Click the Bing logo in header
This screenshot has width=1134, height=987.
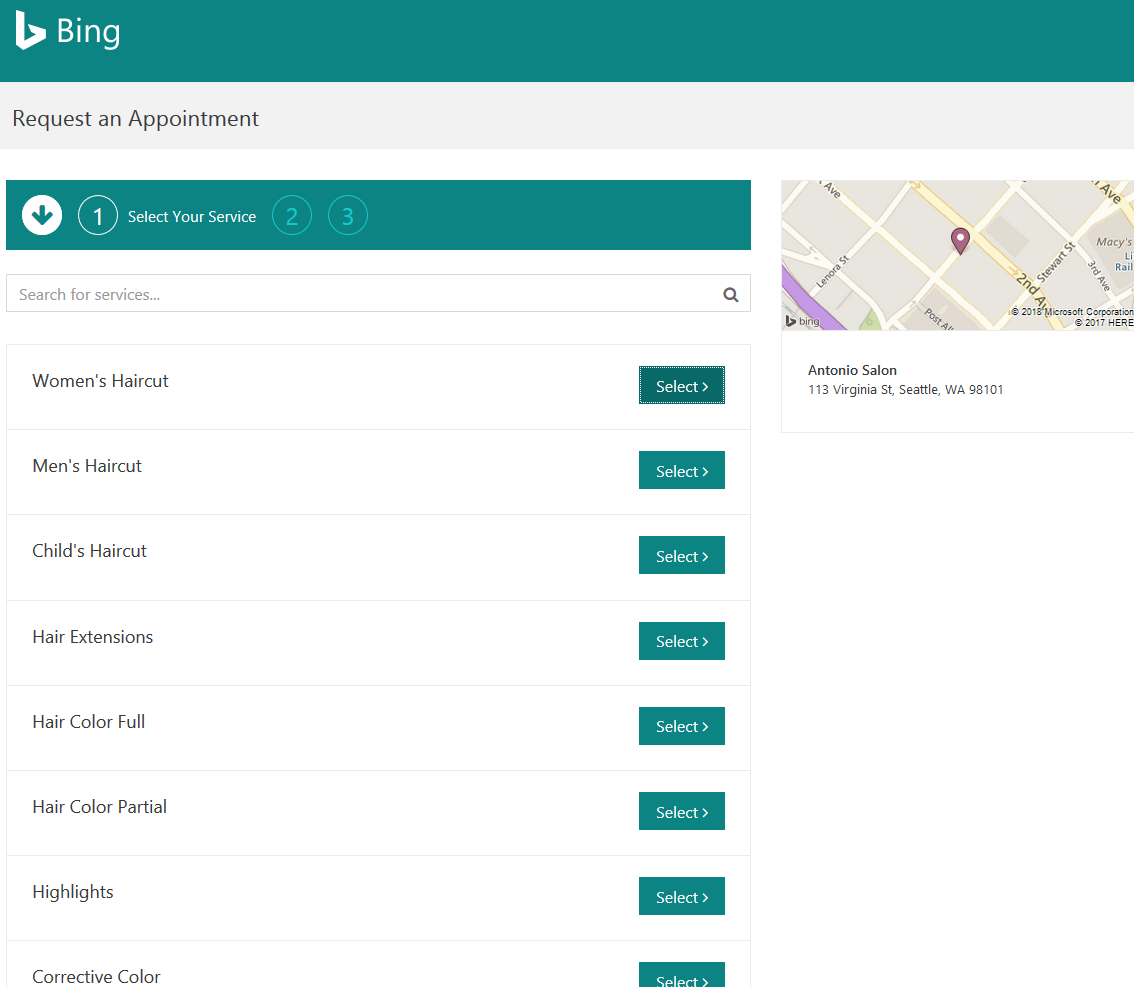(x=68, y=32)
